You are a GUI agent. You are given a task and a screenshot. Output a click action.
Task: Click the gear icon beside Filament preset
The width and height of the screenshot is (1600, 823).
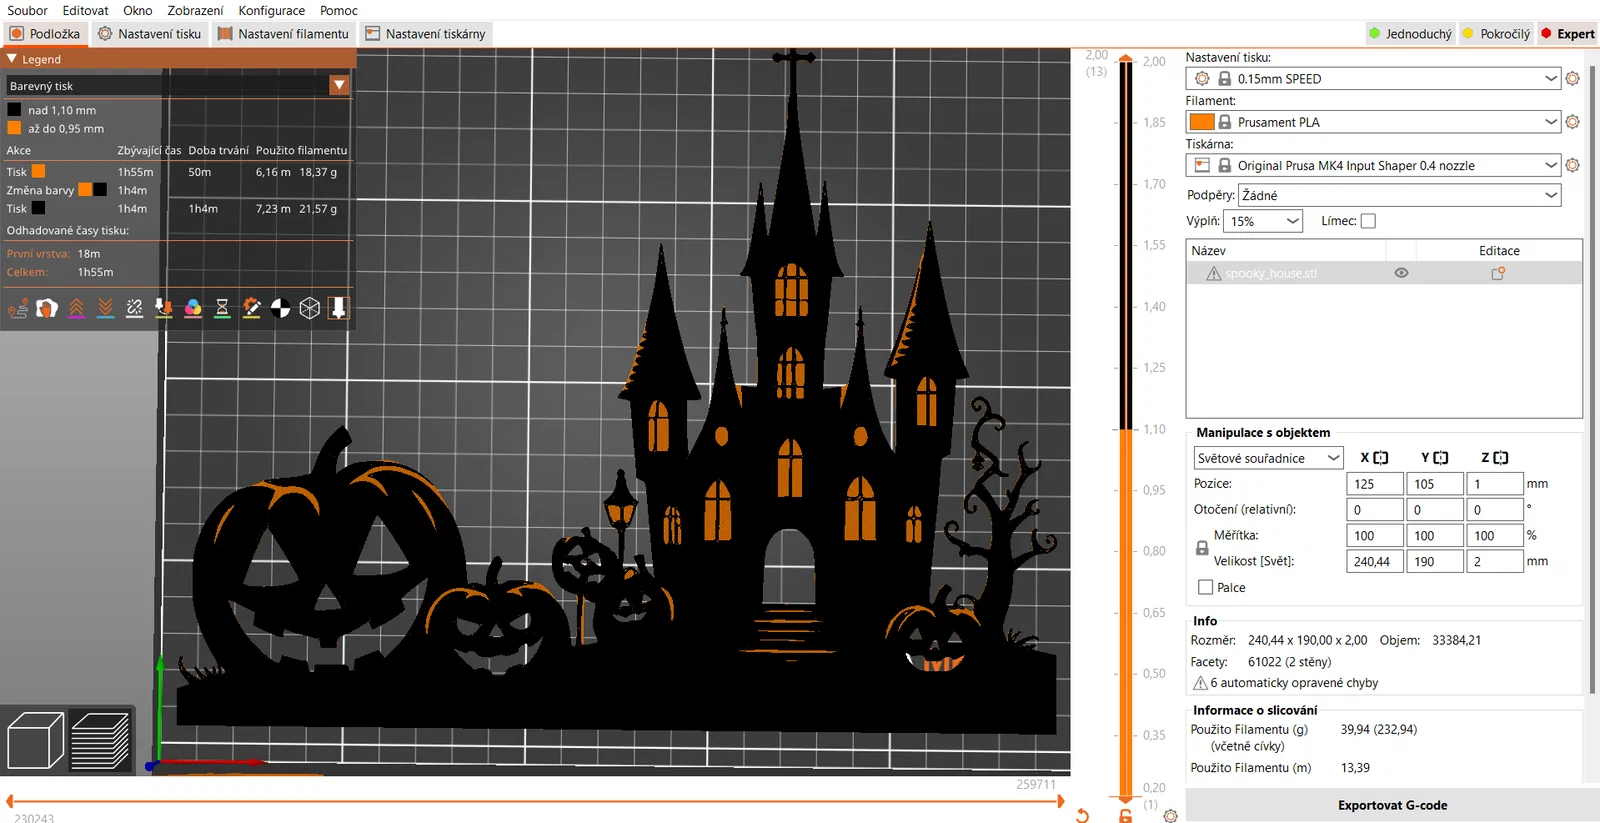(x=1572, y=122)
